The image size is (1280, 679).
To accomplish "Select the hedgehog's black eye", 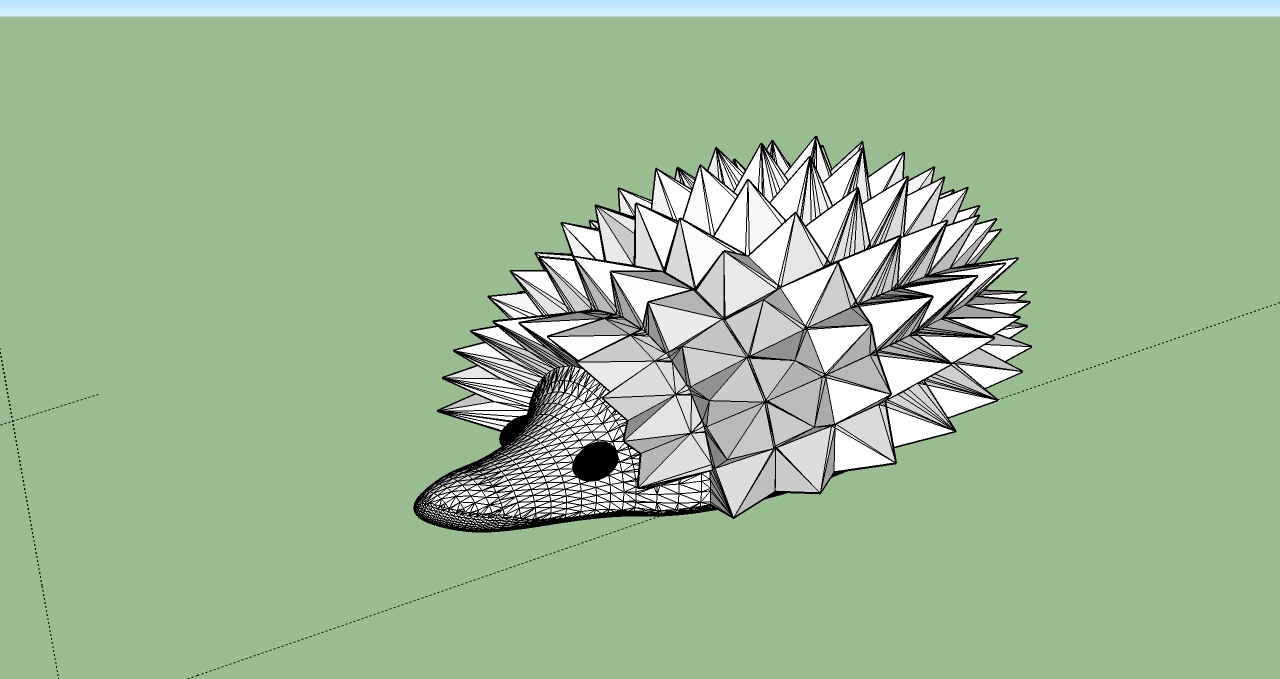I will (x=597, y=463).
